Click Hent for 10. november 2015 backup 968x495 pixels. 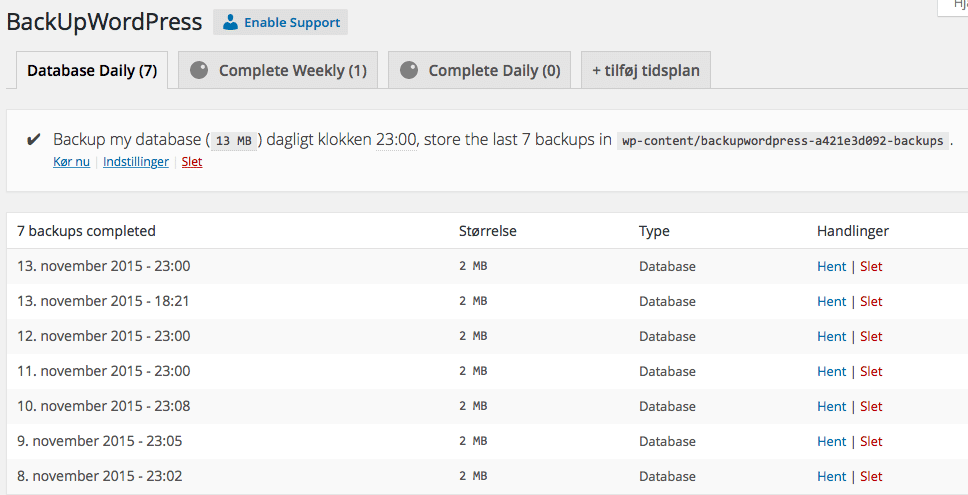tap(832, 407)
